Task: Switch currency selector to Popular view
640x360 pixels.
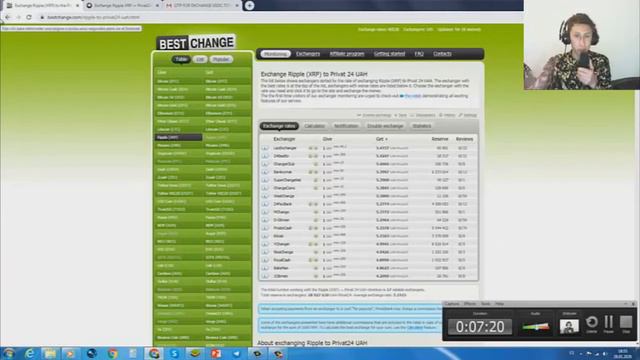Action: pyautogui.click(x=221, y=60)
